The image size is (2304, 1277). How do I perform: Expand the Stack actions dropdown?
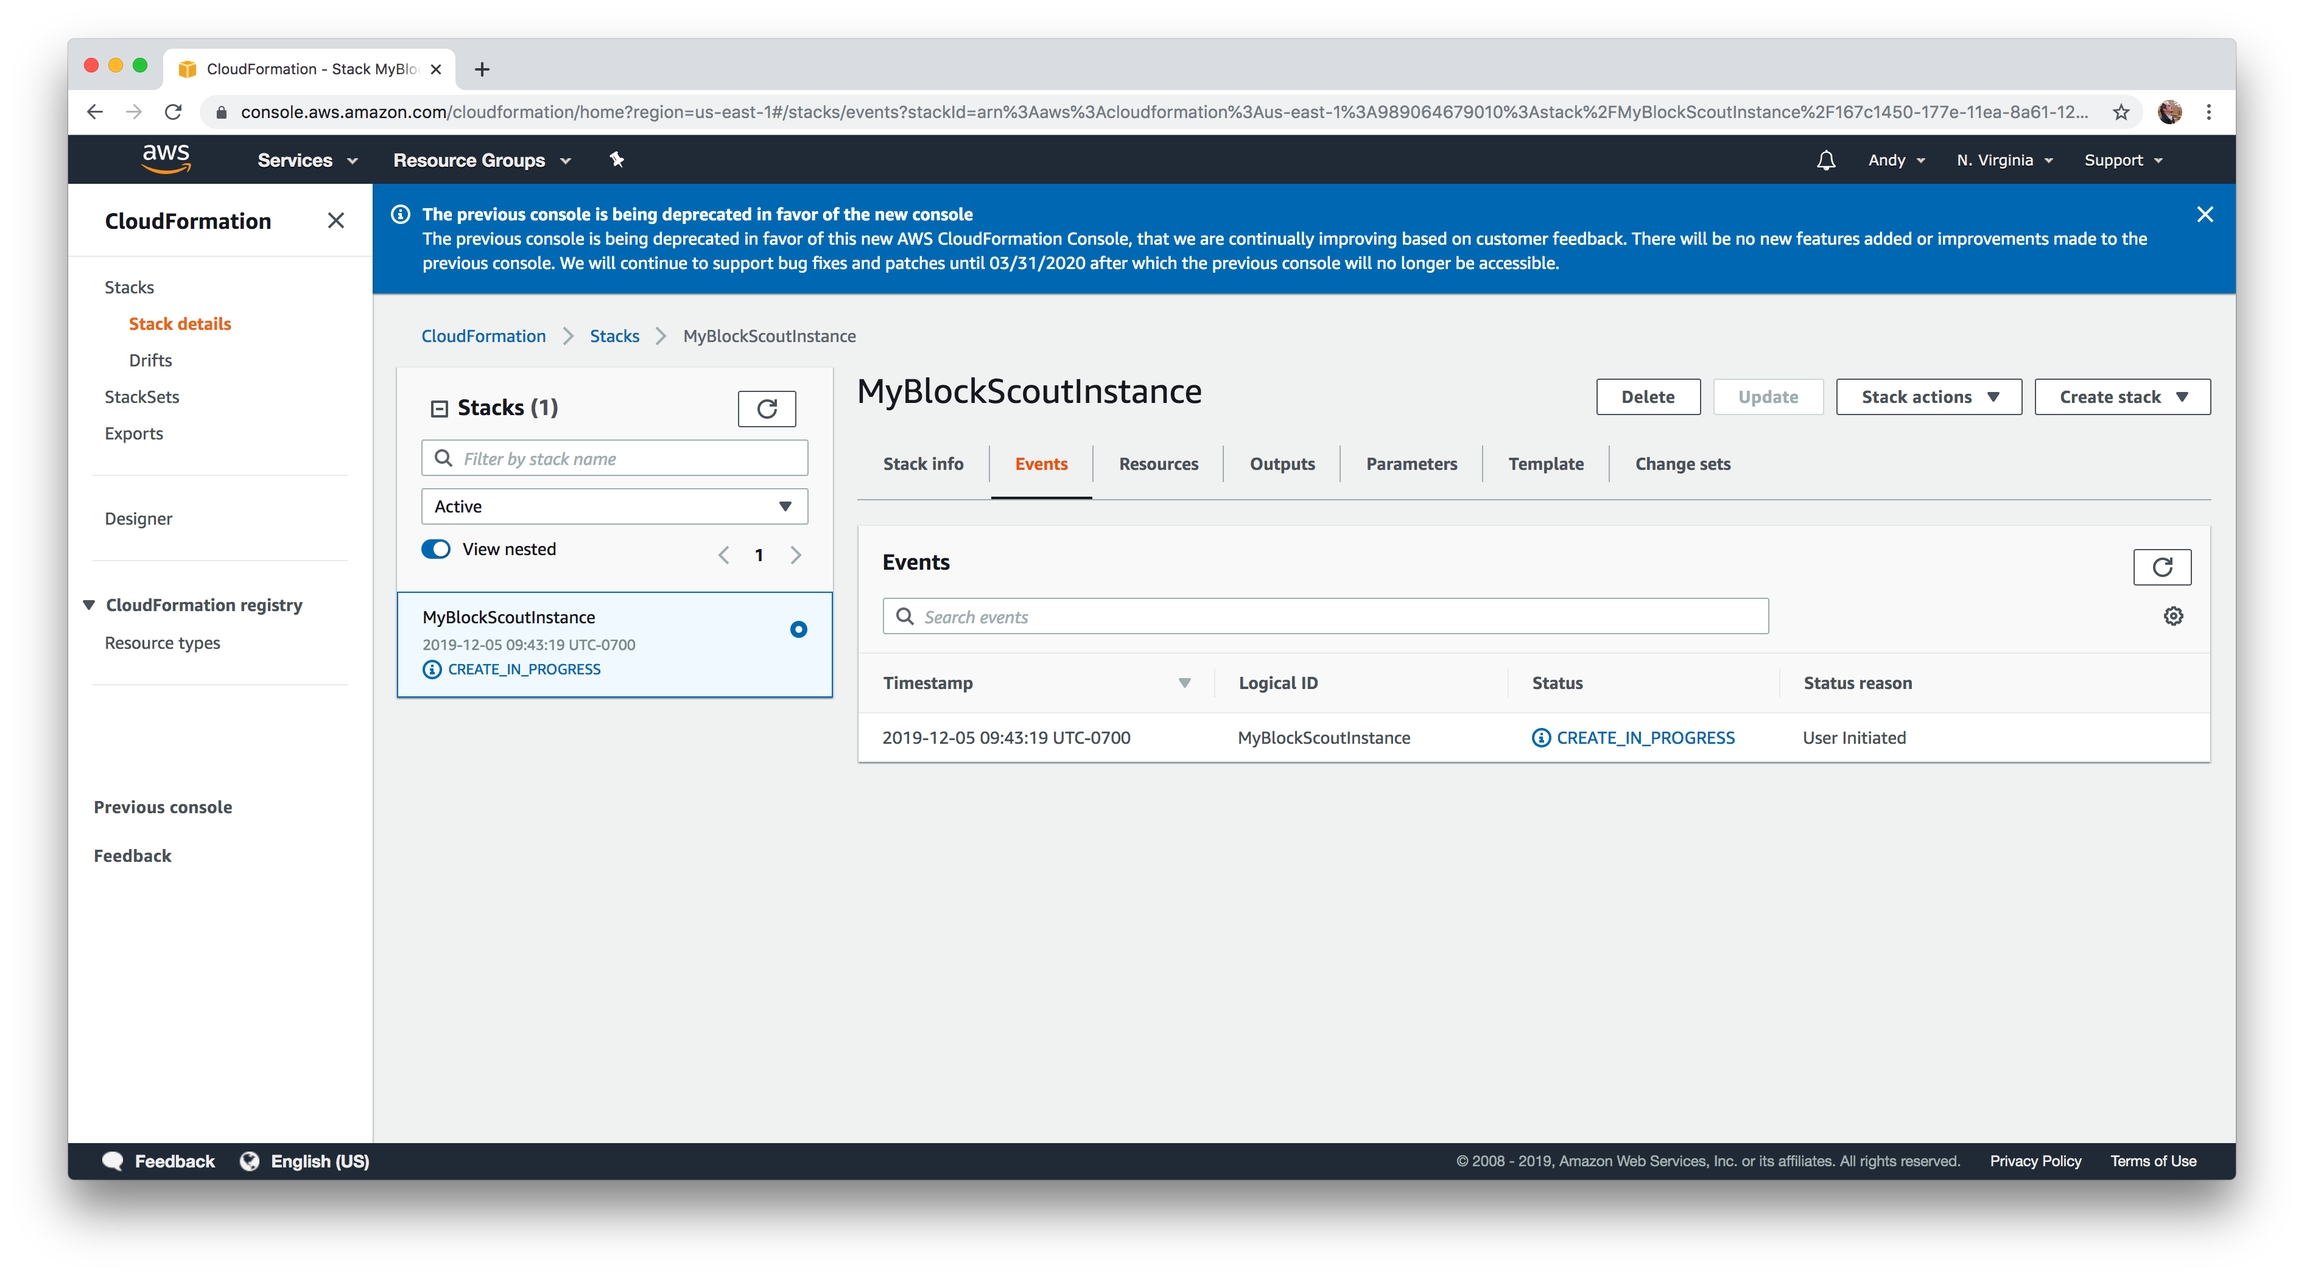[1929, 397]
